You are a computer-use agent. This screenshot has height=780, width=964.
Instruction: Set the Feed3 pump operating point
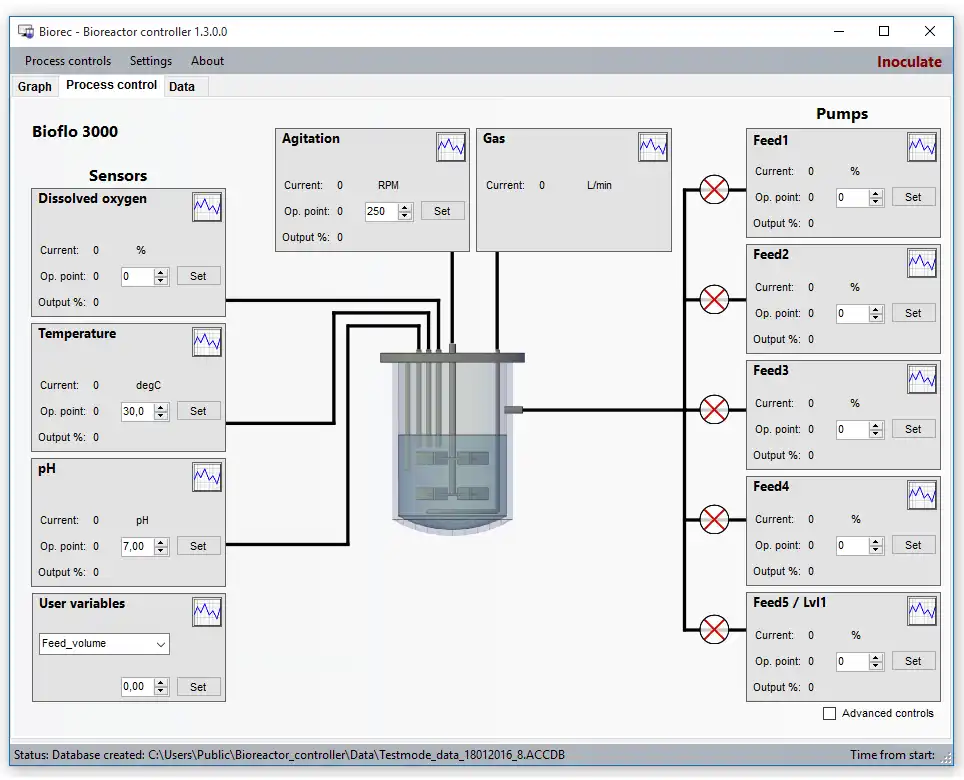914,428
